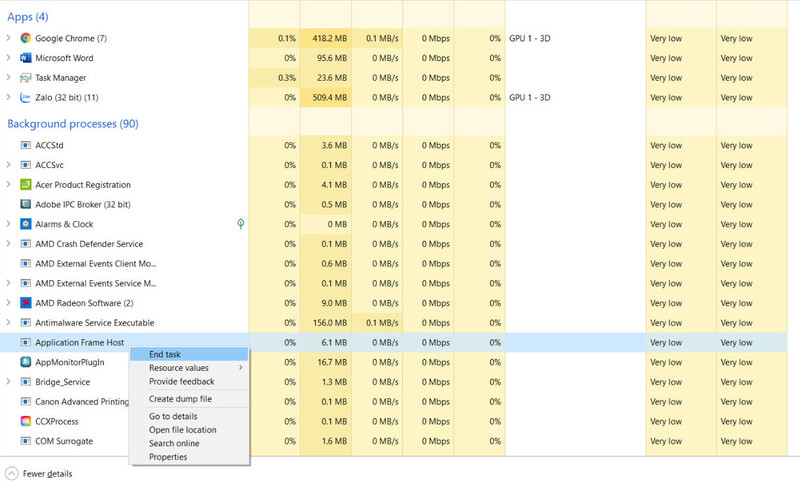Viewport: 800px width, 483px height.
Task: Click the AMD External Events Client icon
Action: [26, 264]
